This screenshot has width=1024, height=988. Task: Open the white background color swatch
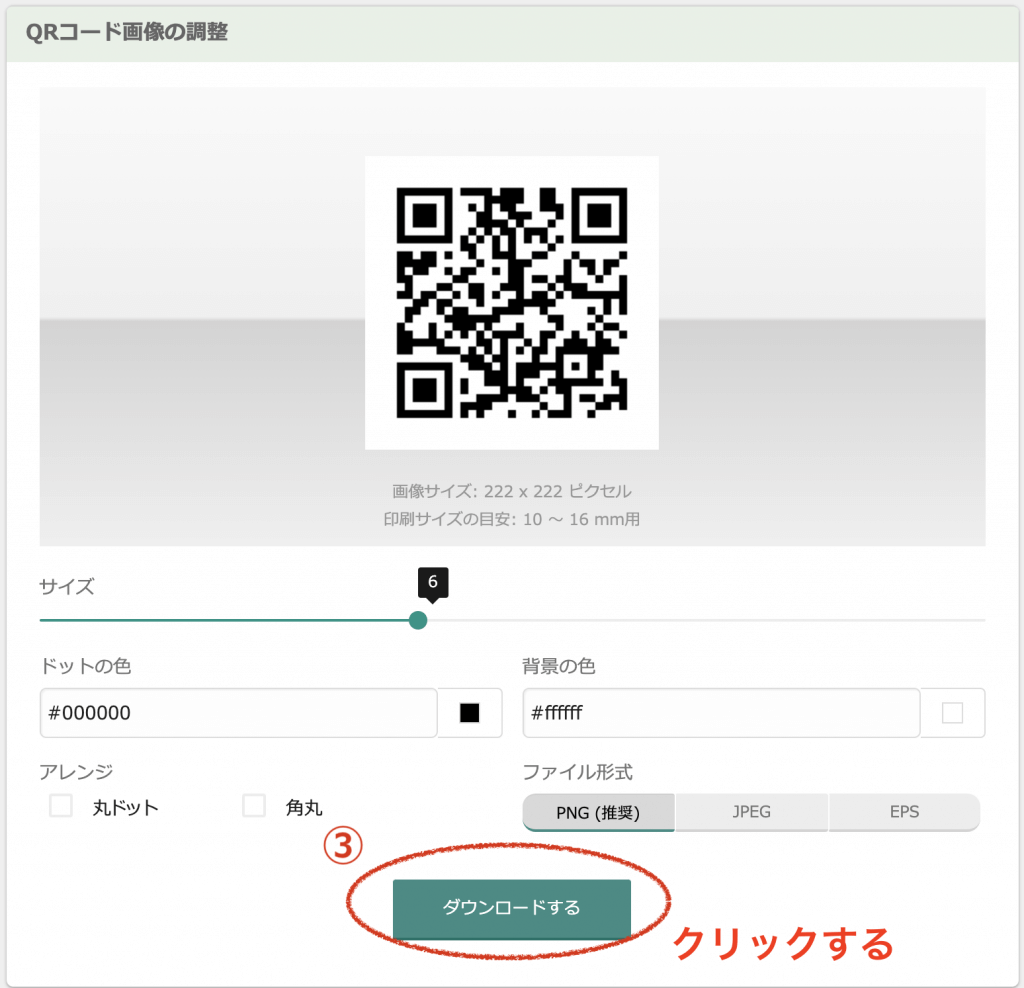[x=952, y=713]
